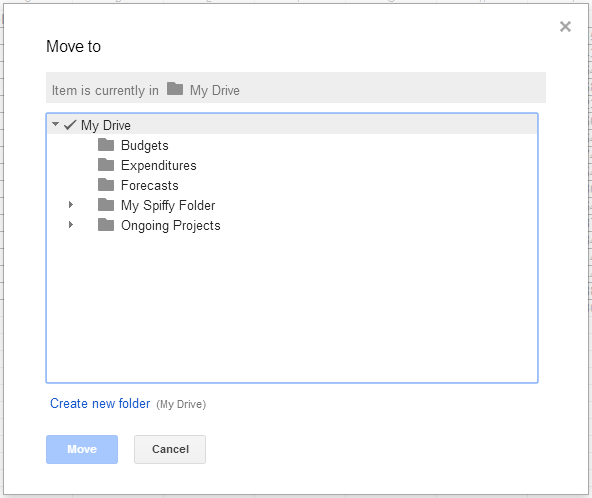592x498 pixels.
Task: Select the My Spiffy Folder label
Action: click(x=168, y=205)
